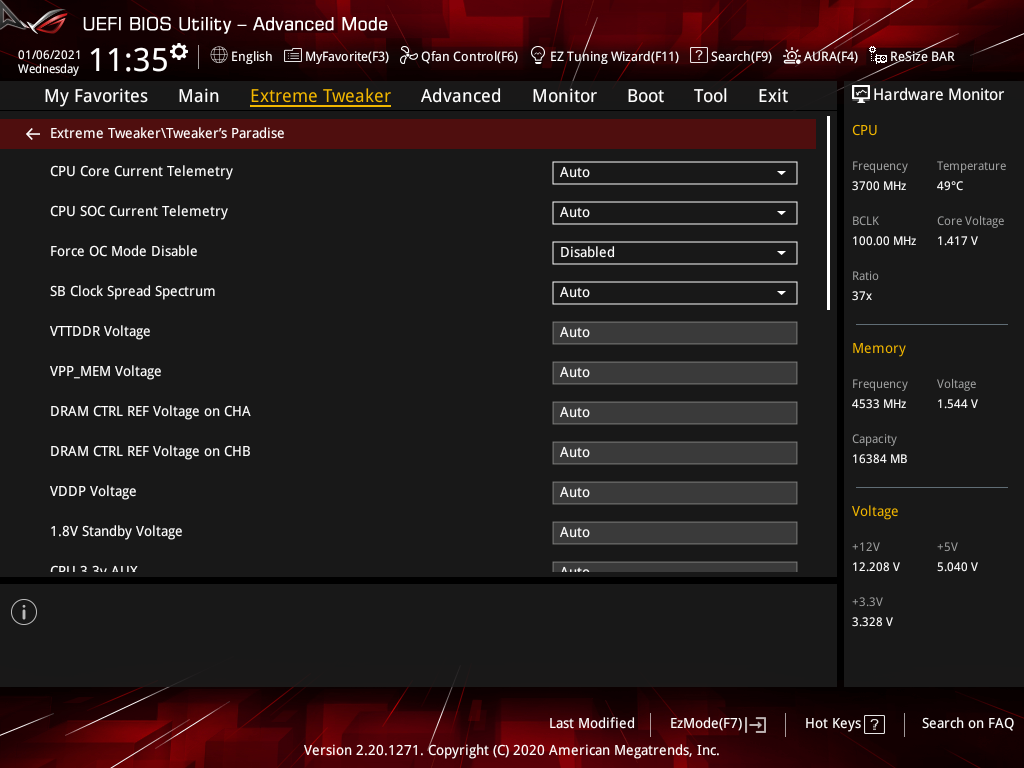Screen dimensions: 1024x768
Task: Click the ReSize BAR icon
Action: (x=878, y=56)
